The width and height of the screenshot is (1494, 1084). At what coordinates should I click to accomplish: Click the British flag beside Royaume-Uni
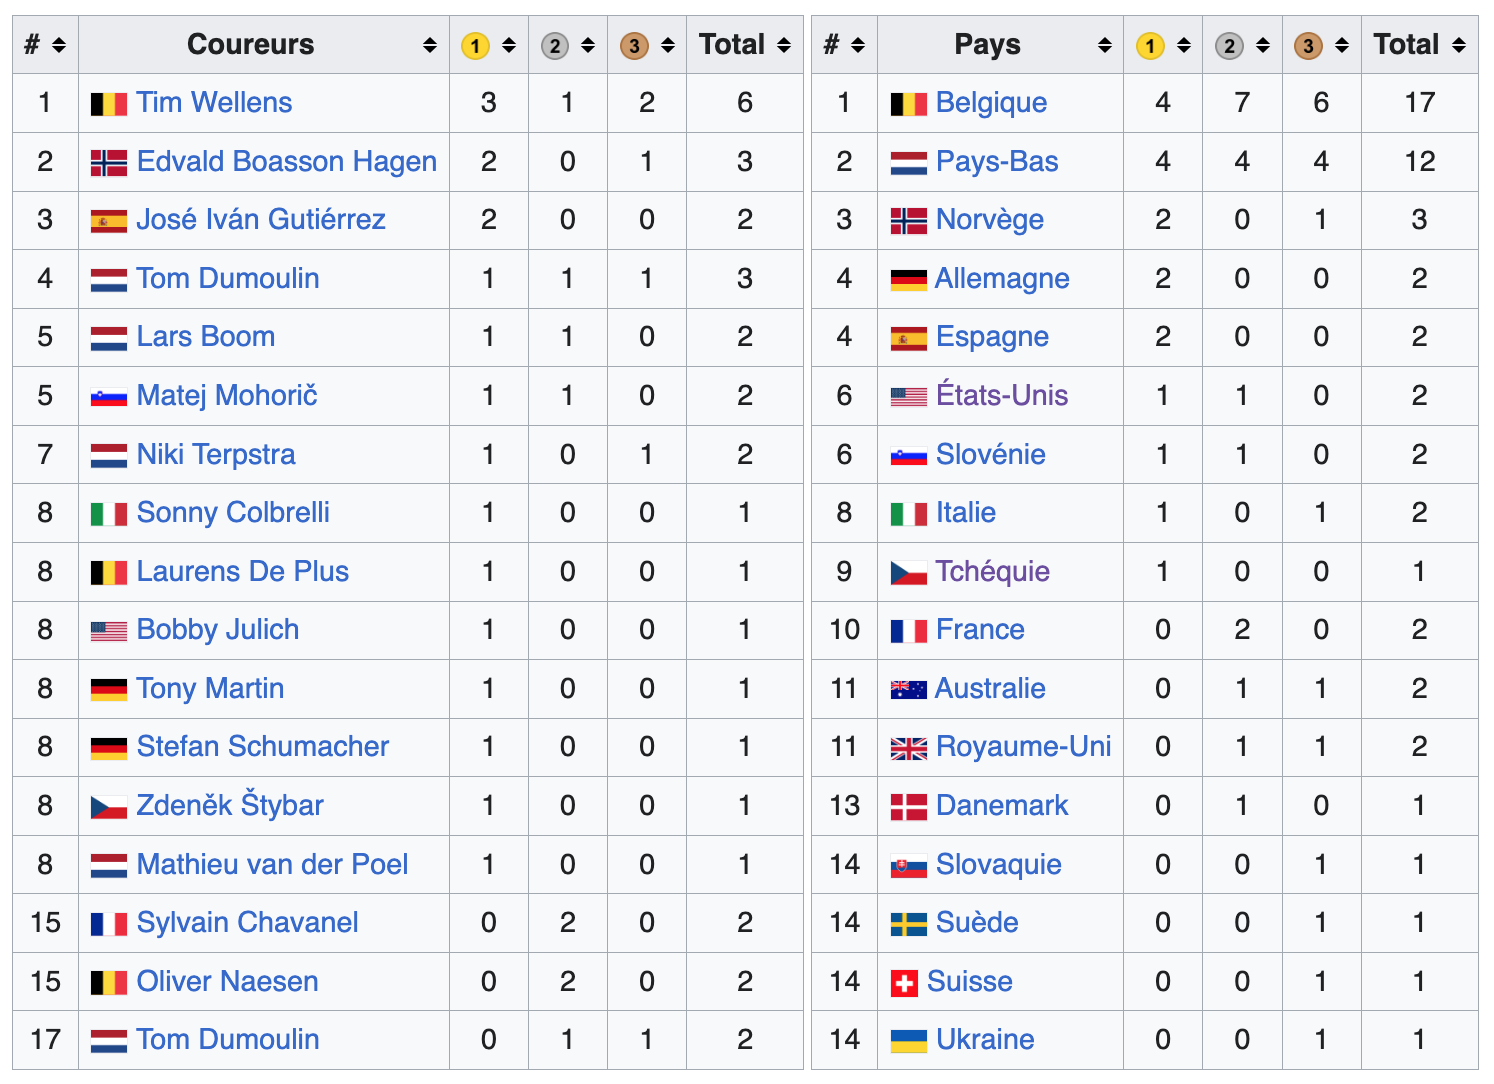pyautogui.click(x=908, y=748)
